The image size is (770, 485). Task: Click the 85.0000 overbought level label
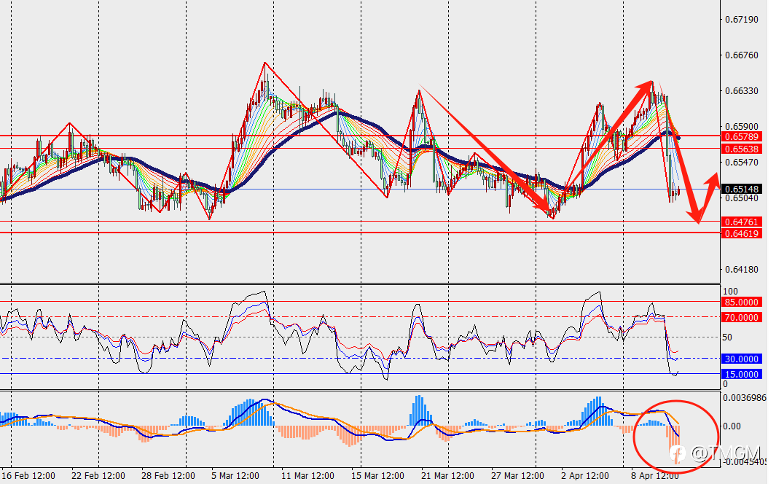coord(742,302)
